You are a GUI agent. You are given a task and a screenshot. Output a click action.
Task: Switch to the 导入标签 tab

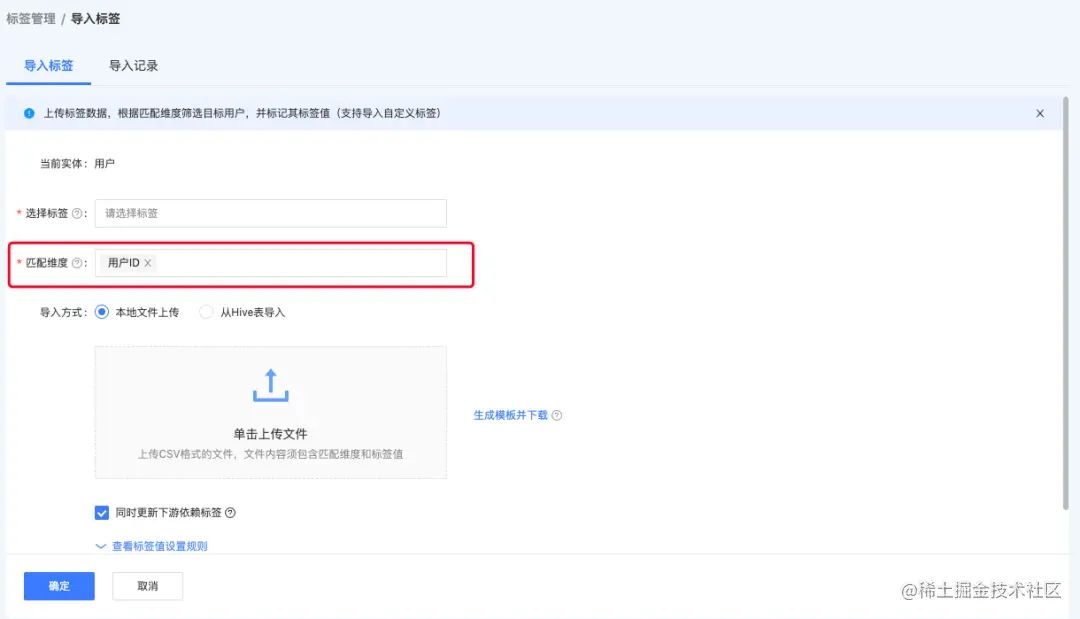coord(48,65)
